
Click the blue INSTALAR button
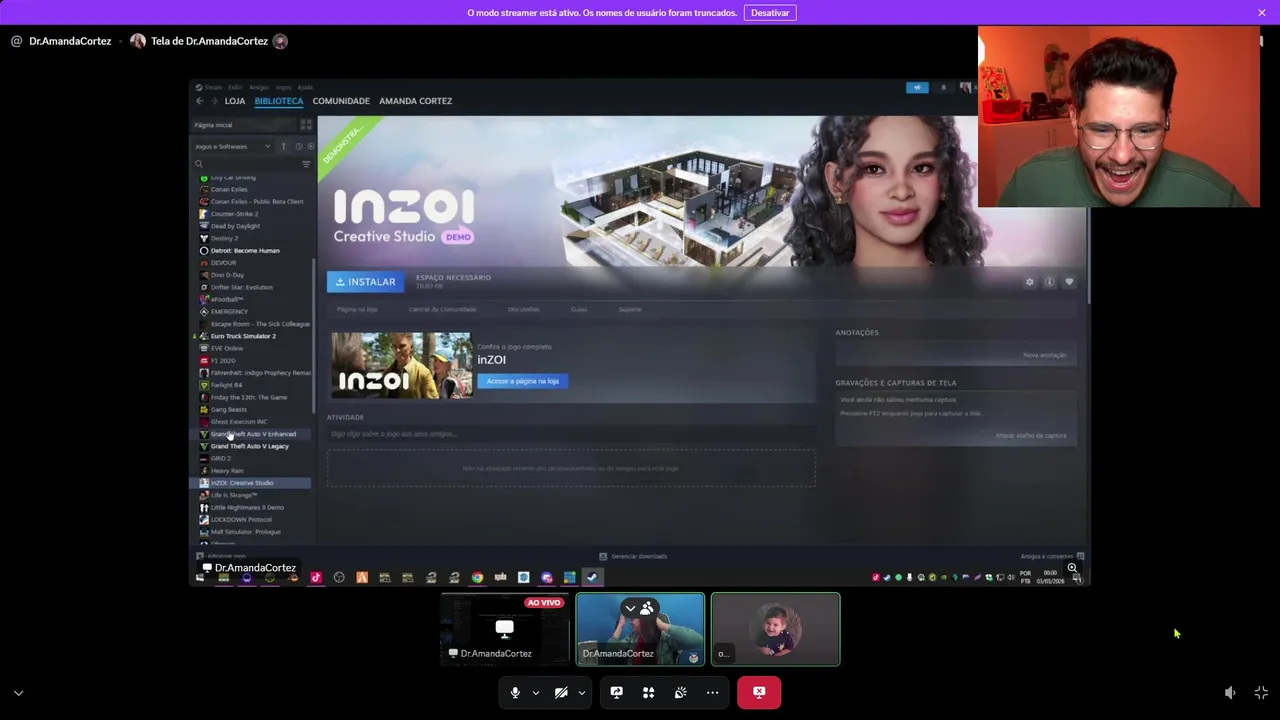click(365, 282)
